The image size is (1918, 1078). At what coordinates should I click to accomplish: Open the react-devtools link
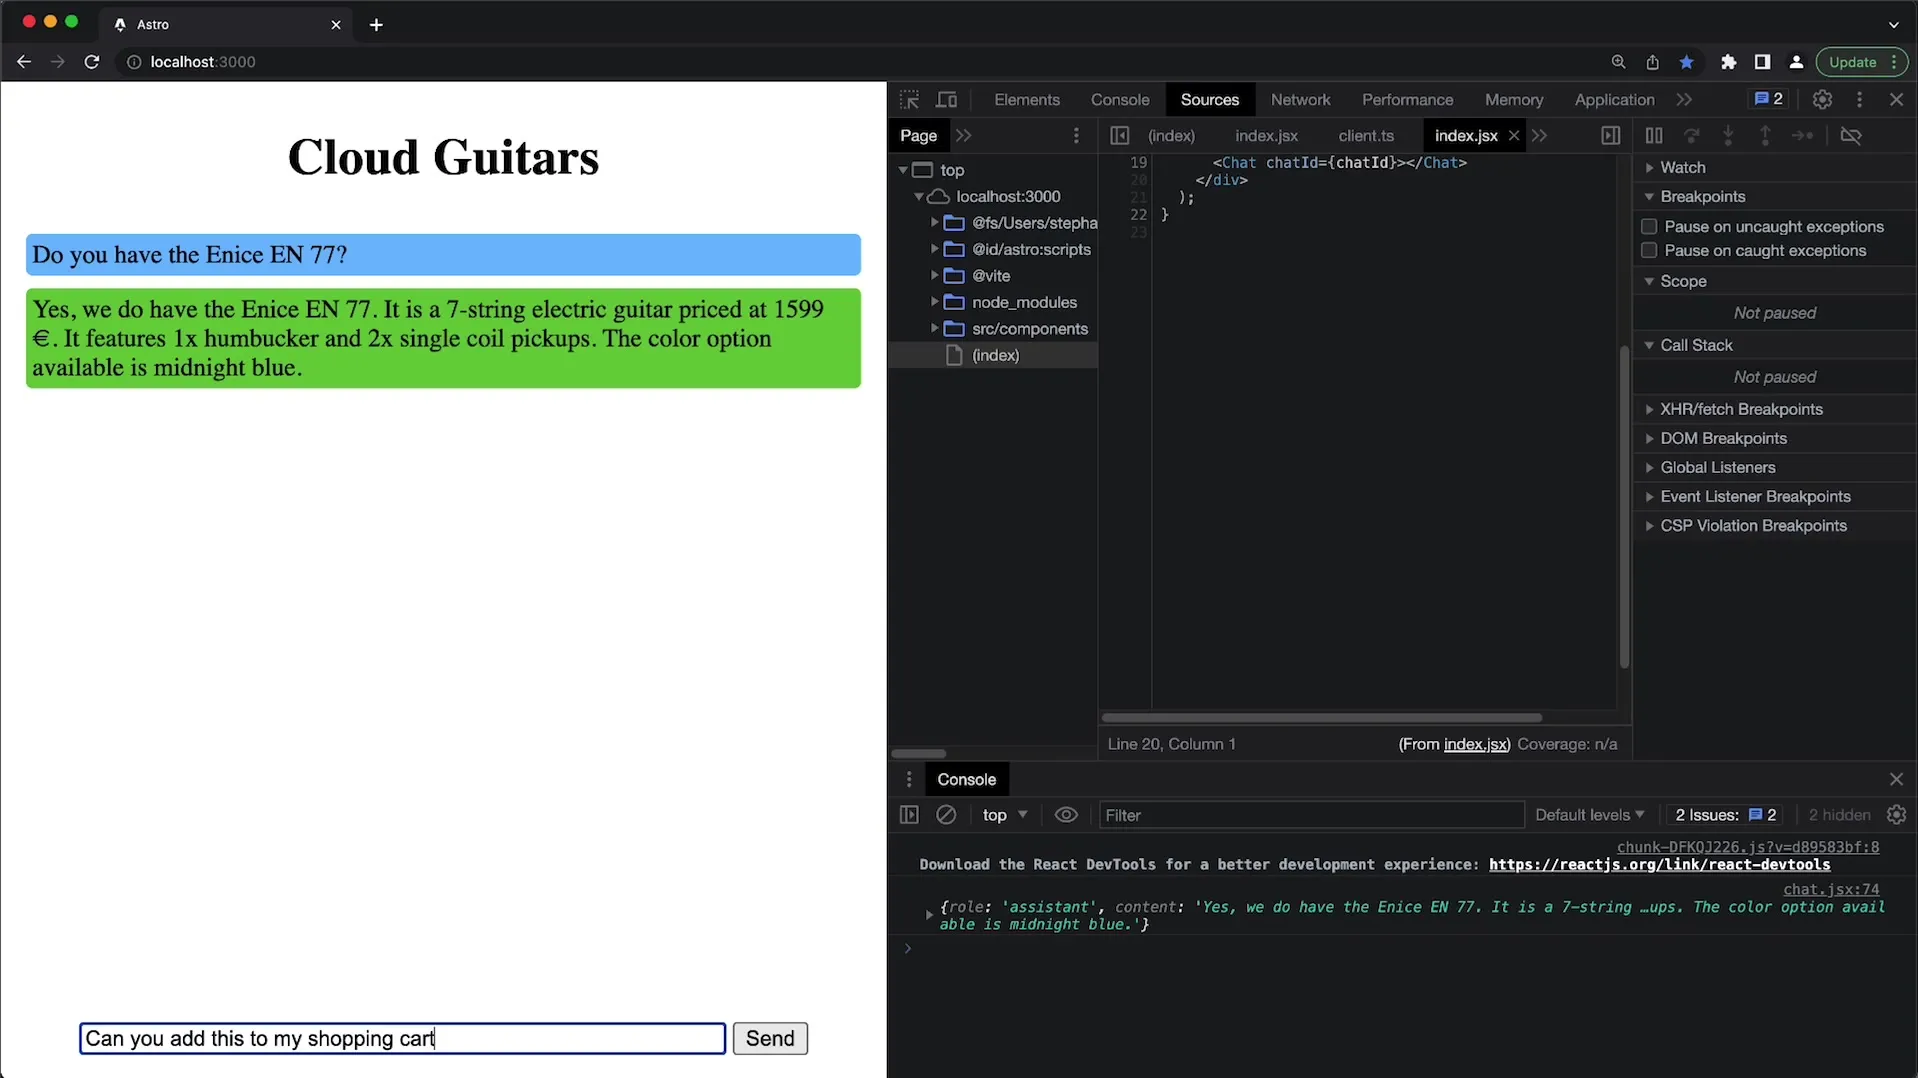tap(1659, 865)
